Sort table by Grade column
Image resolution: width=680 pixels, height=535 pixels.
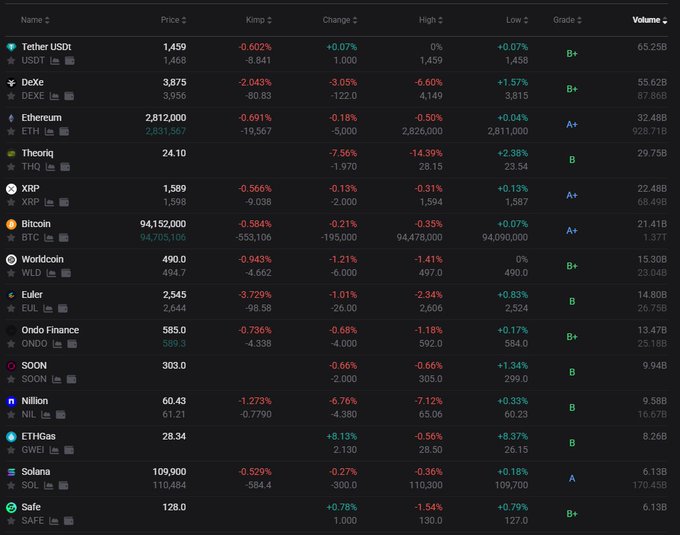pos(567,20)
